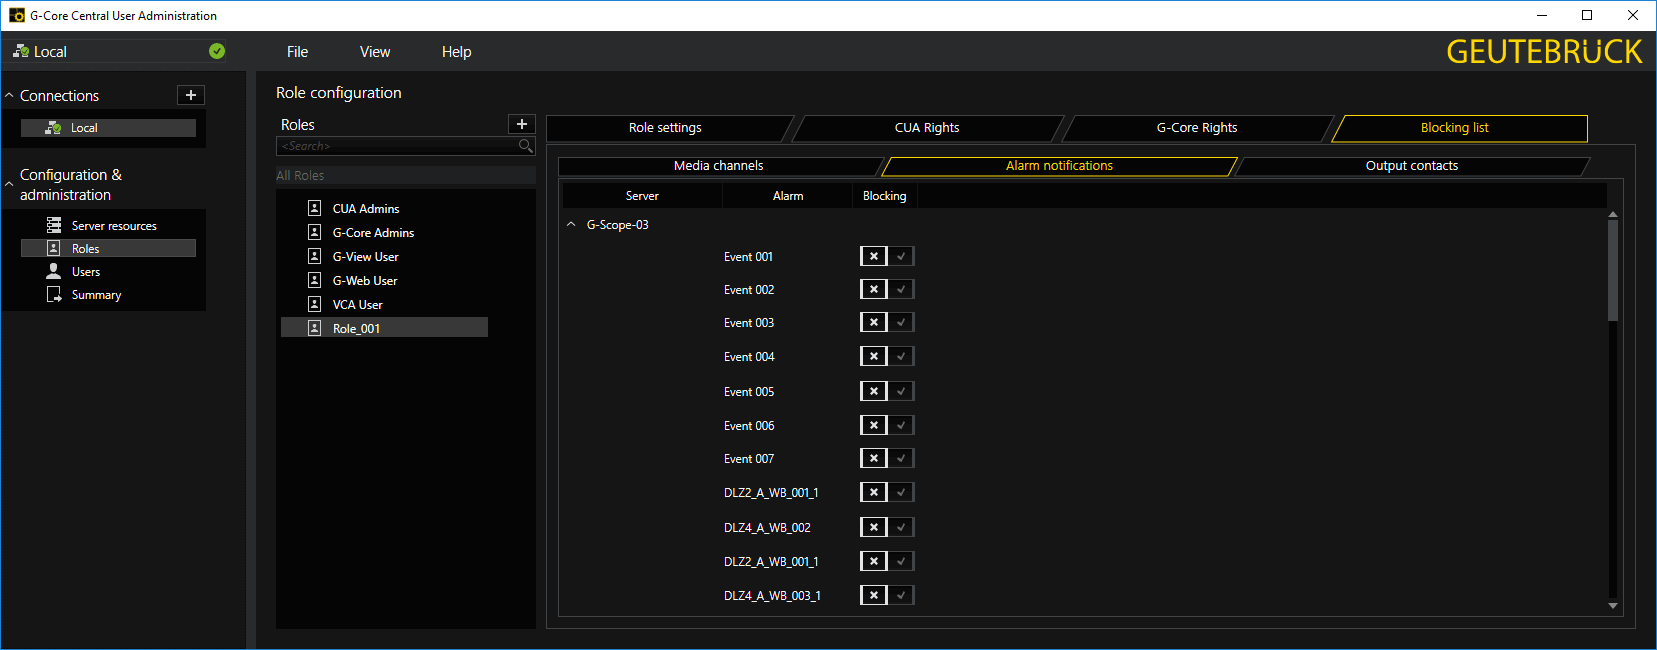The height and width of the screenshot is (650, 1657).
Task: Open the Output contacts sub-tab
Action: [x=1412, y=166]
